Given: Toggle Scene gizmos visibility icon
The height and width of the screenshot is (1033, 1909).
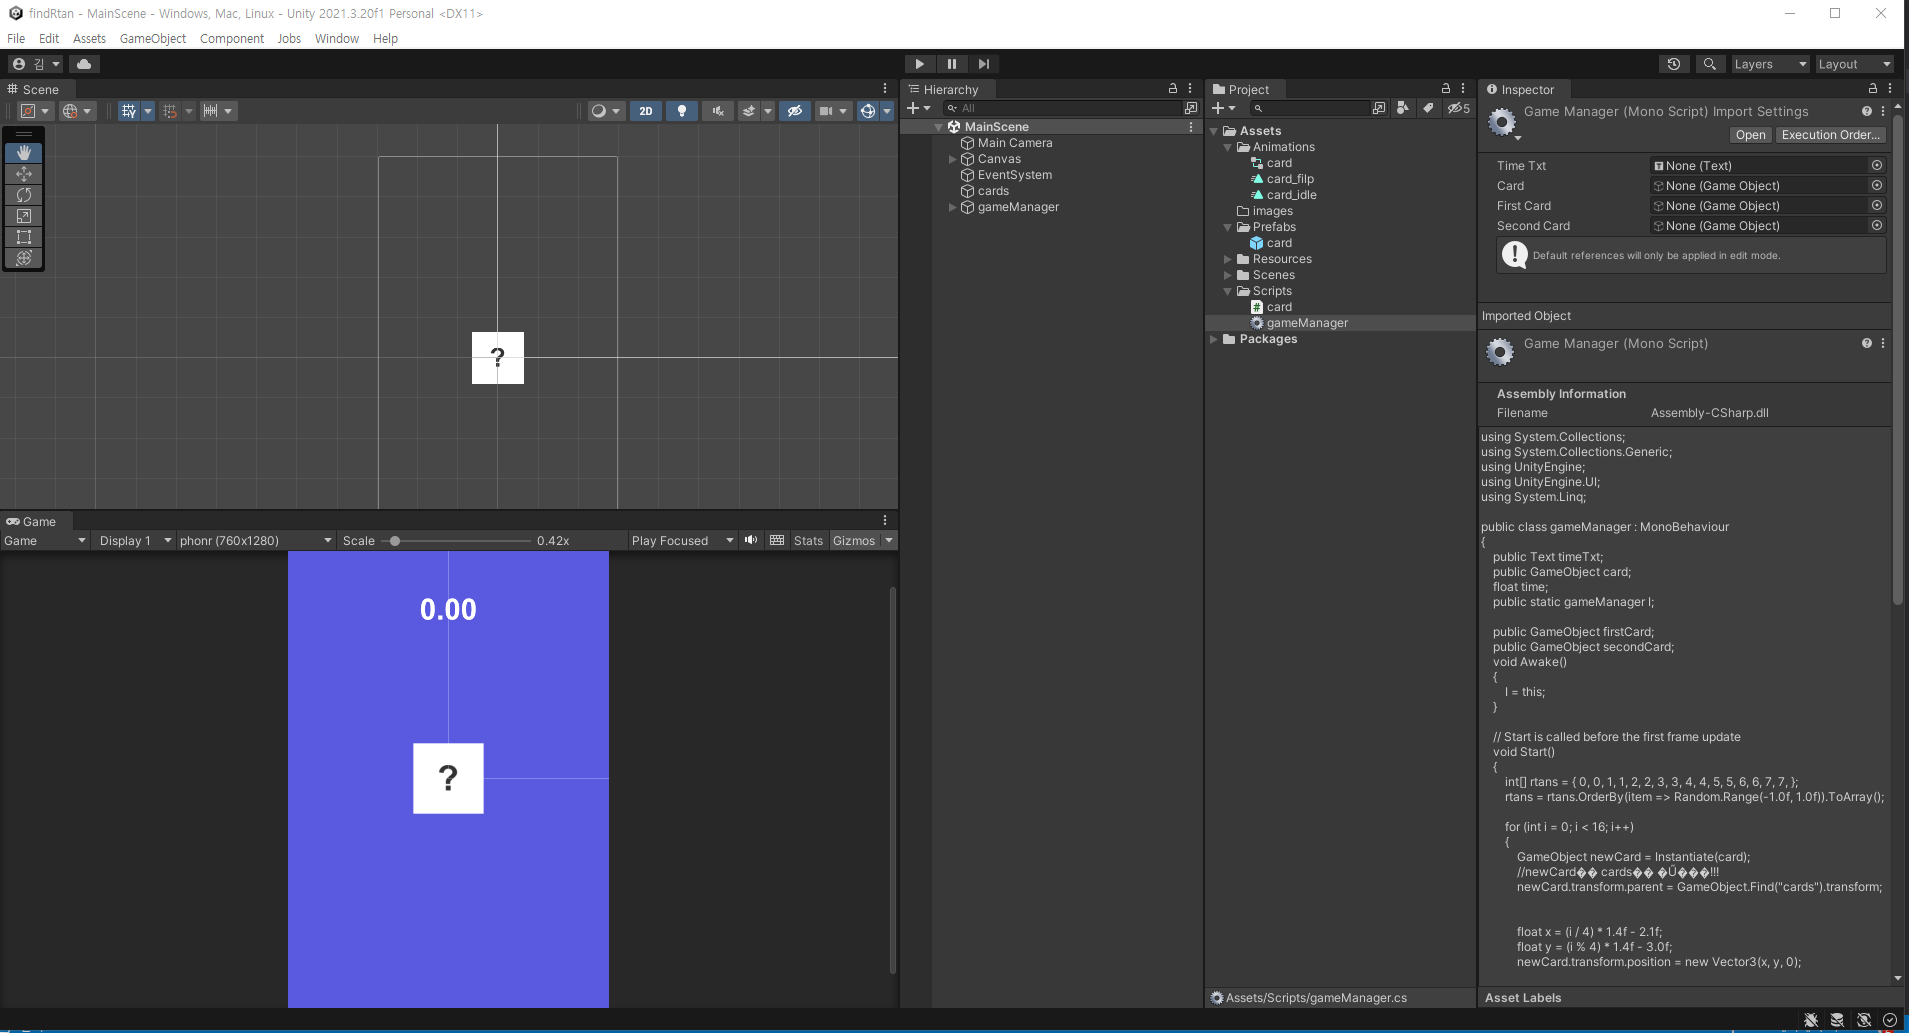Looking at the screenshot, I should tap(868, 111).
